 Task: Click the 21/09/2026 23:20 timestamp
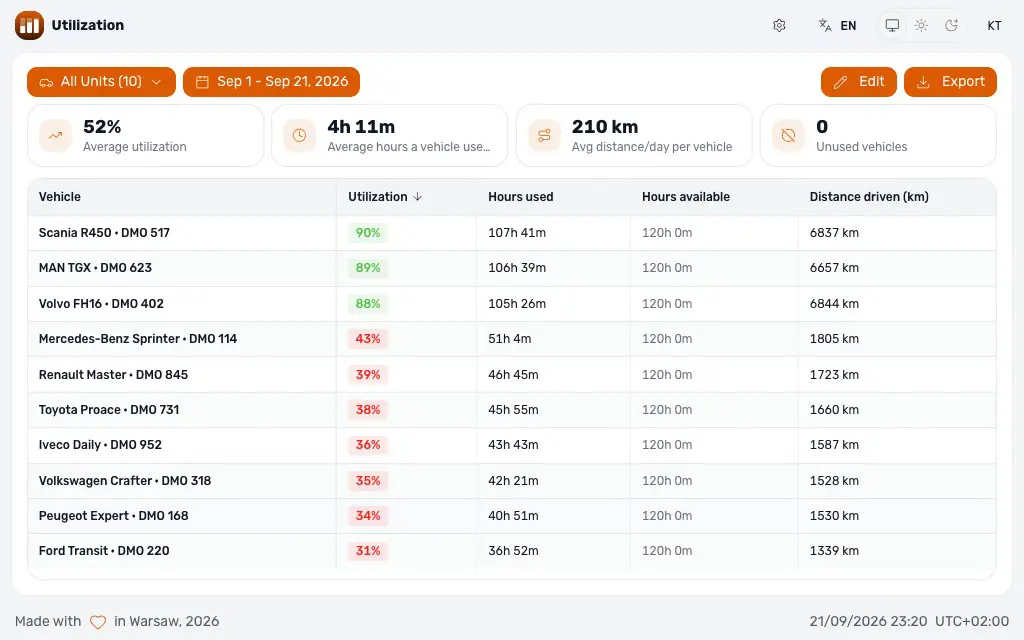[868, 621]
